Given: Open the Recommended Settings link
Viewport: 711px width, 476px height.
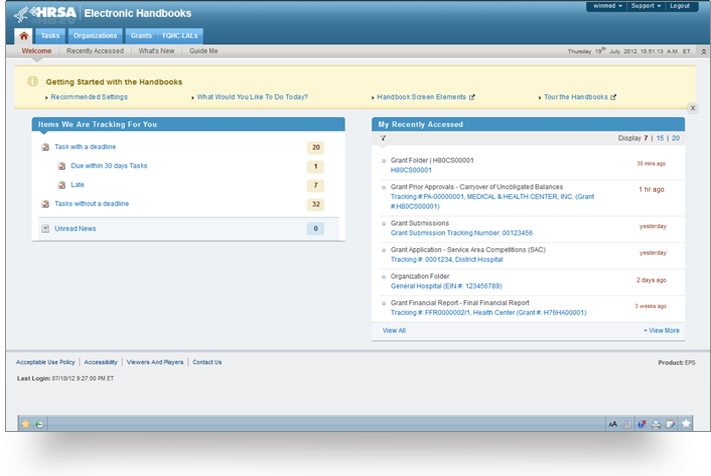Looking at the screenshot, I should (x=89, y=97).
